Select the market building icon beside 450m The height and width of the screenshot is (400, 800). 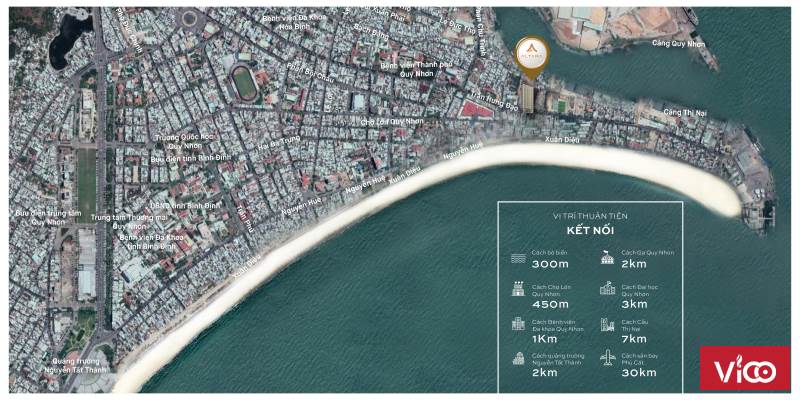(518, 291)
